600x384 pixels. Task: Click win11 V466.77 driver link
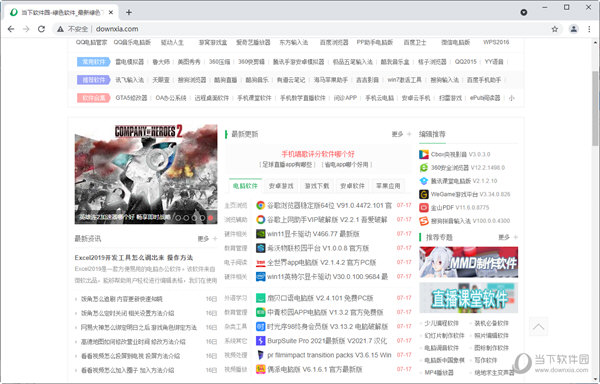[x=313, y=234]
